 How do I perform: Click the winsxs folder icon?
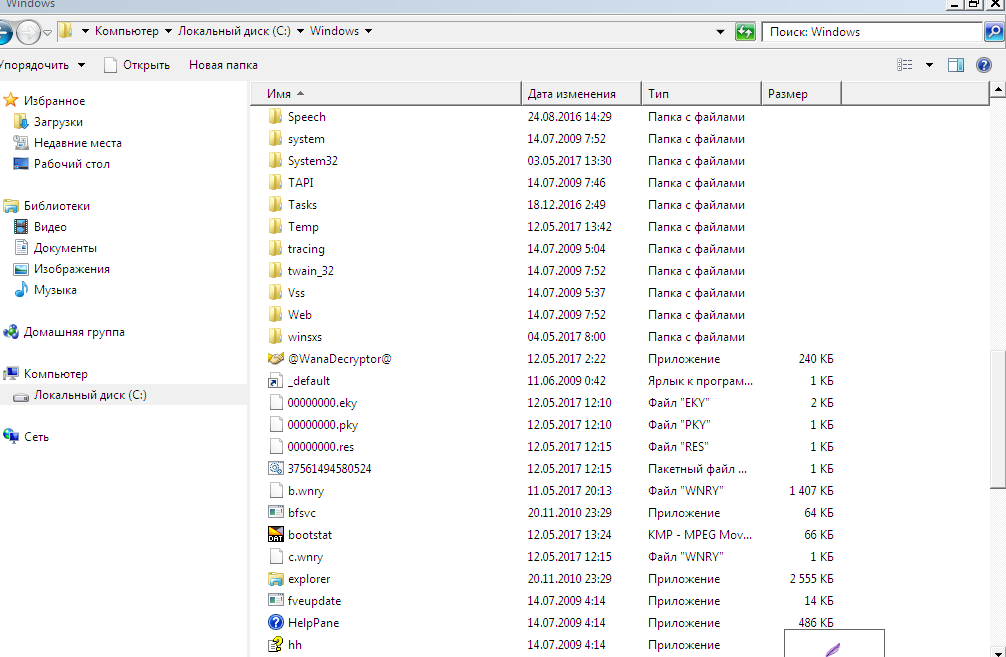275,336
